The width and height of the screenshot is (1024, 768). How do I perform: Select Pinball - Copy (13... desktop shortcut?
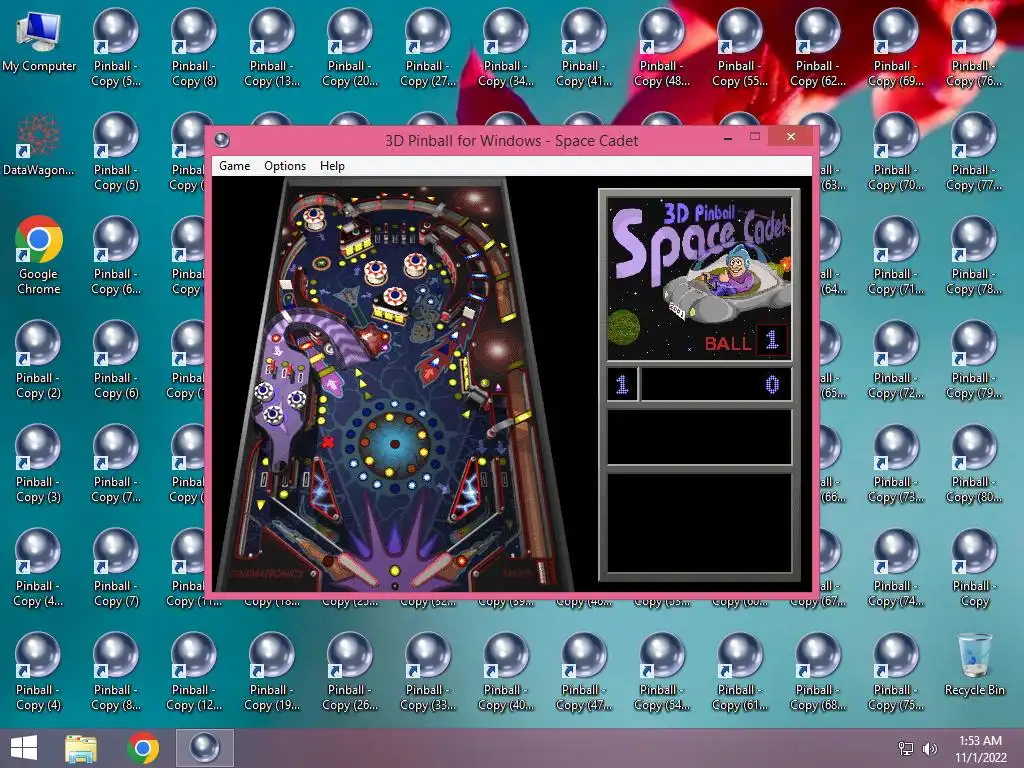272,48
